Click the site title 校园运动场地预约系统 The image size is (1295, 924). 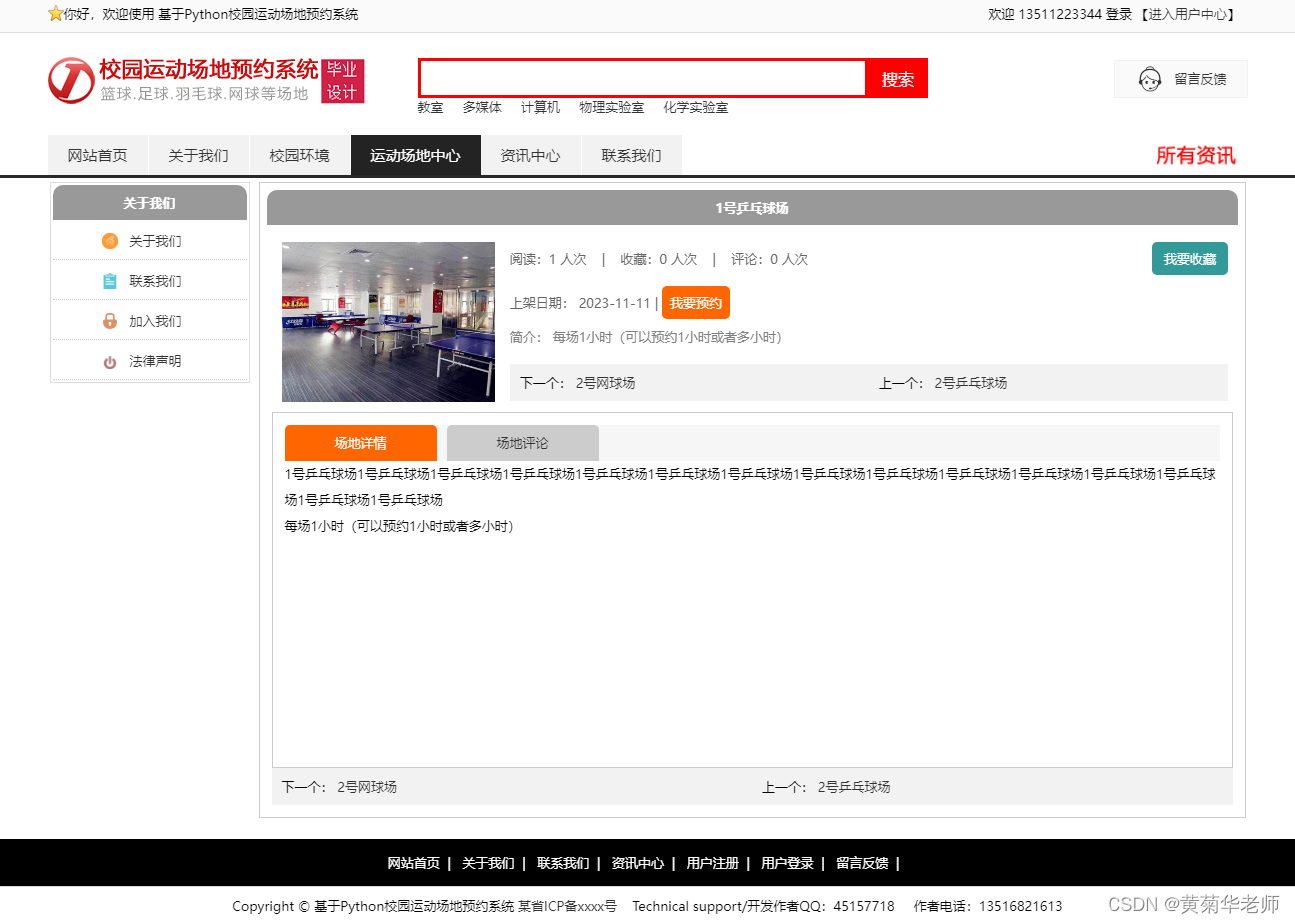pyautogui.click(x=209, y=69)
